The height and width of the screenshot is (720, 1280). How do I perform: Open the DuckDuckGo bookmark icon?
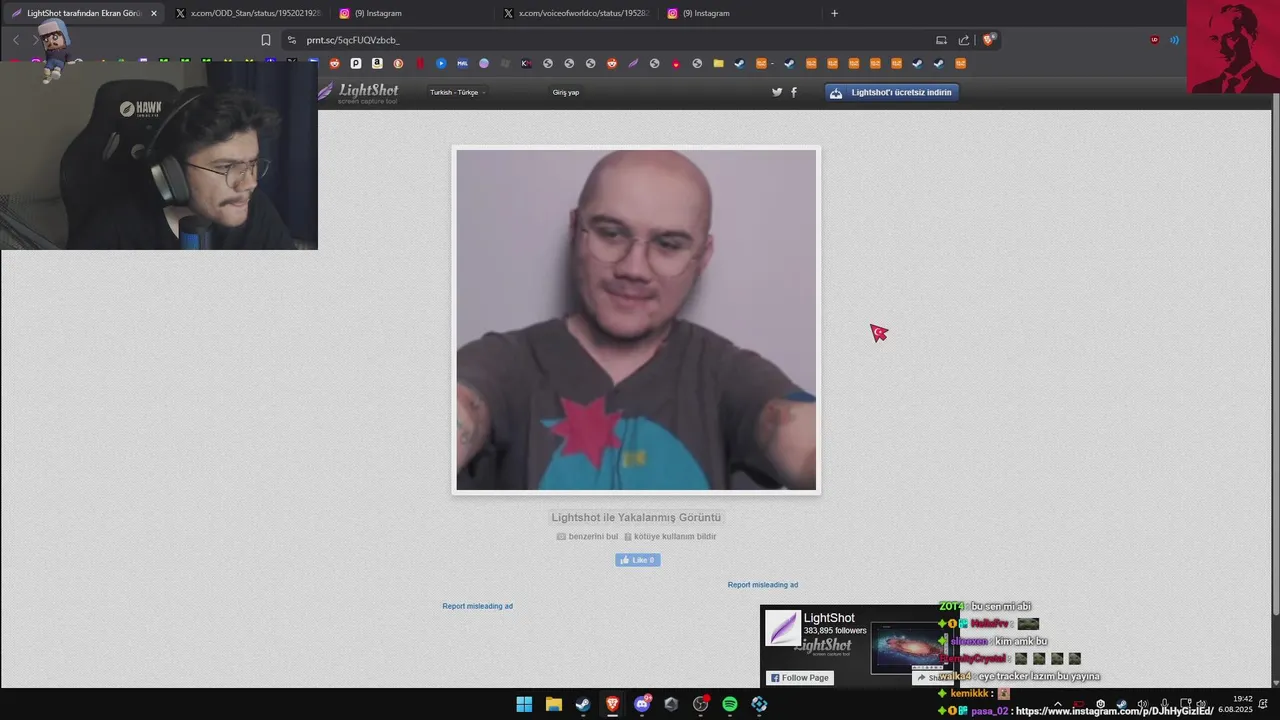point(398,63)
